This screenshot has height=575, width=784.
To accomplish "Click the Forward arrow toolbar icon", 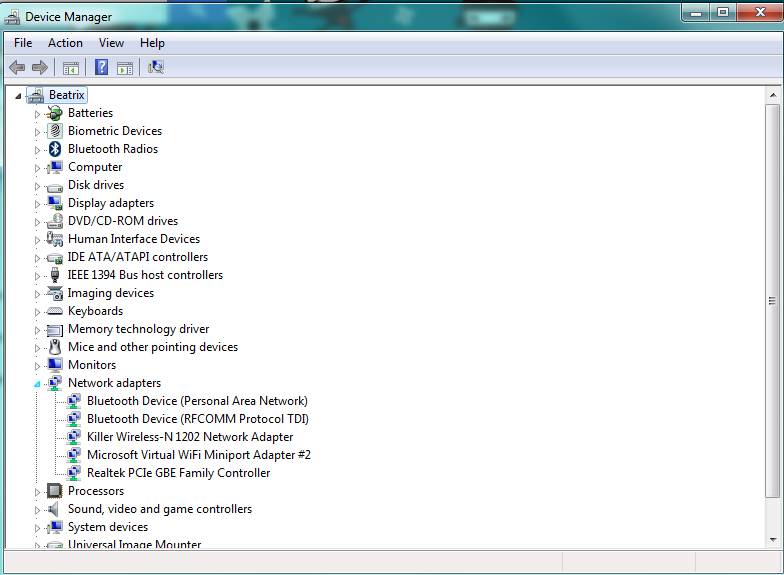I will (40, 67).
